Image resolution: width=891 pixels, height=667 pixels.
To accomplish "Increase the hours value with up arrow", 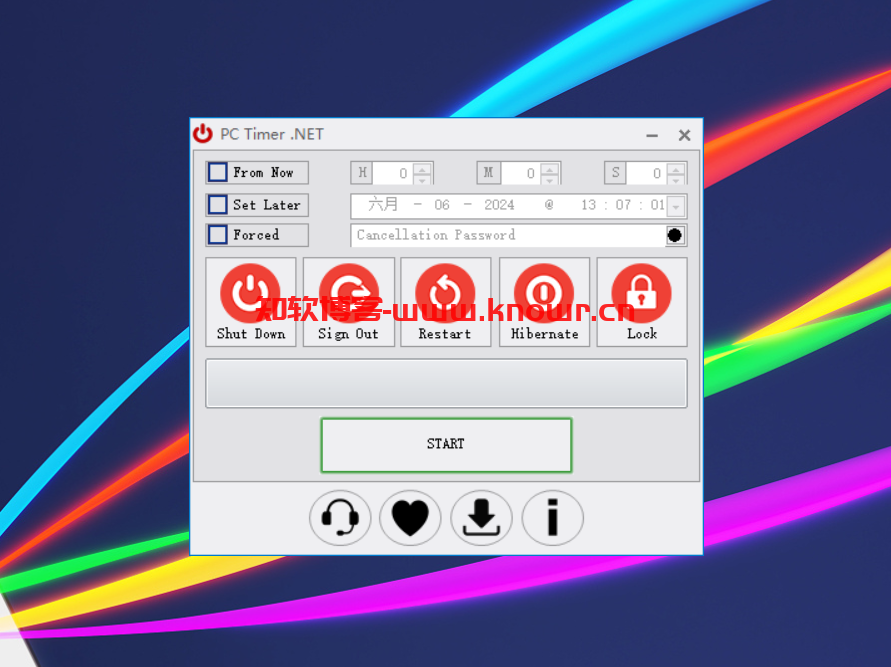I will click(422, 168).
